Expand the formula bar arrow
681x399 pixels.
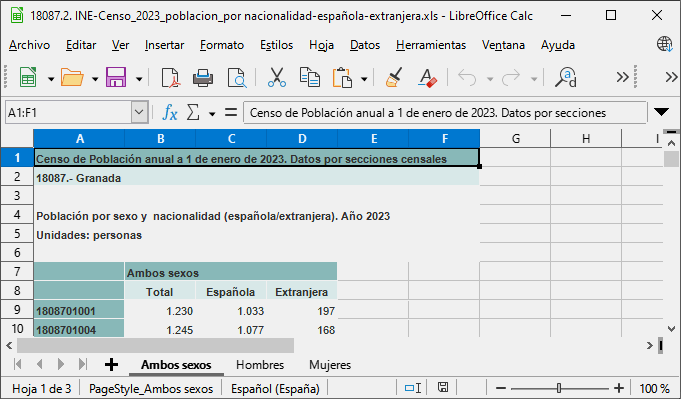point(661,112)
